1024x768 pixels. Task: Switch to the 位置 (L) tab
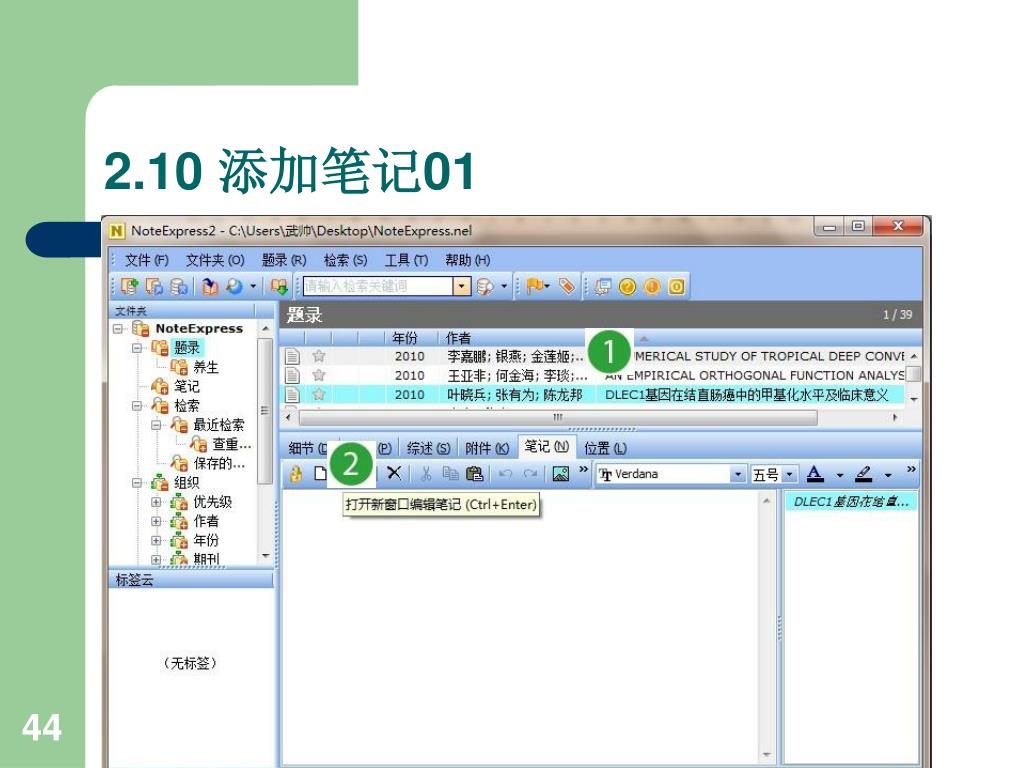click(605, 449)
